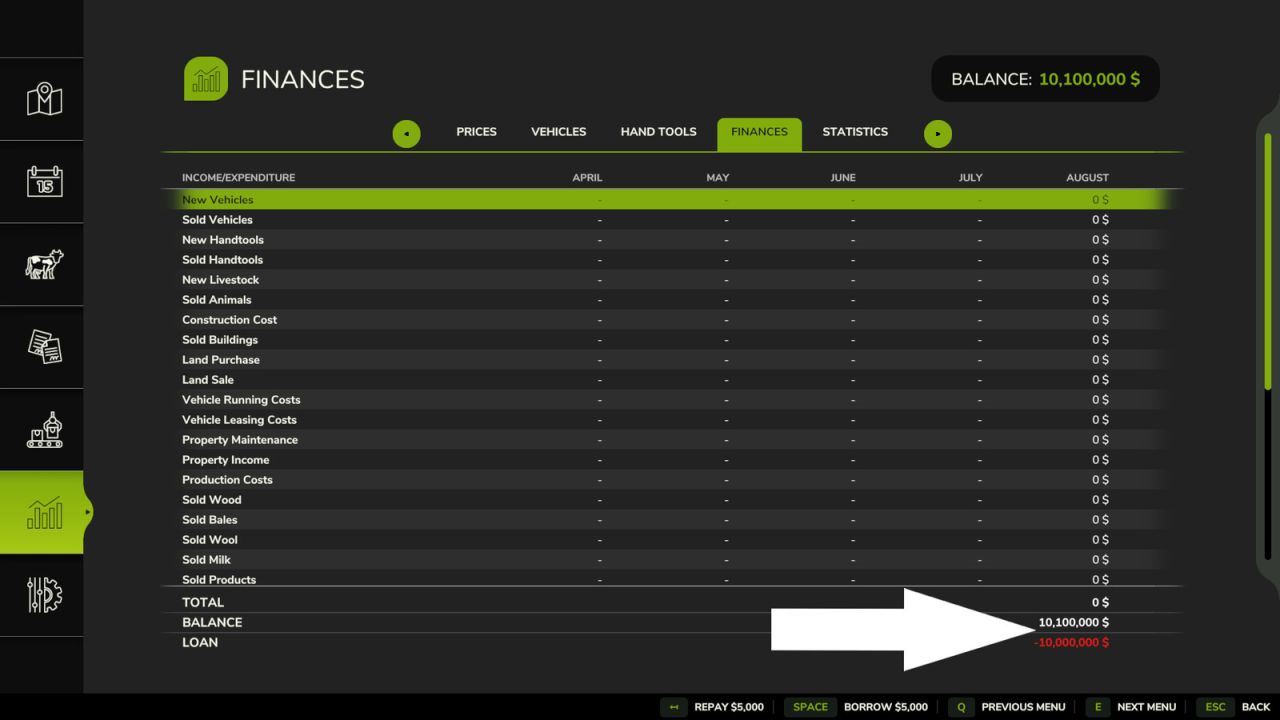Image resolution: width=1280 pixels, height=720 pixels.
Task: Switch to the Vehicles tab
Action: click(x=558, y=132)
